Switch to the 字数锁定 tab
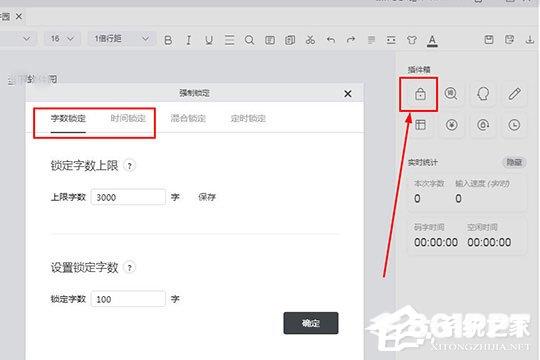This screenshot has width=540, height=360. (x=68, y=119)
